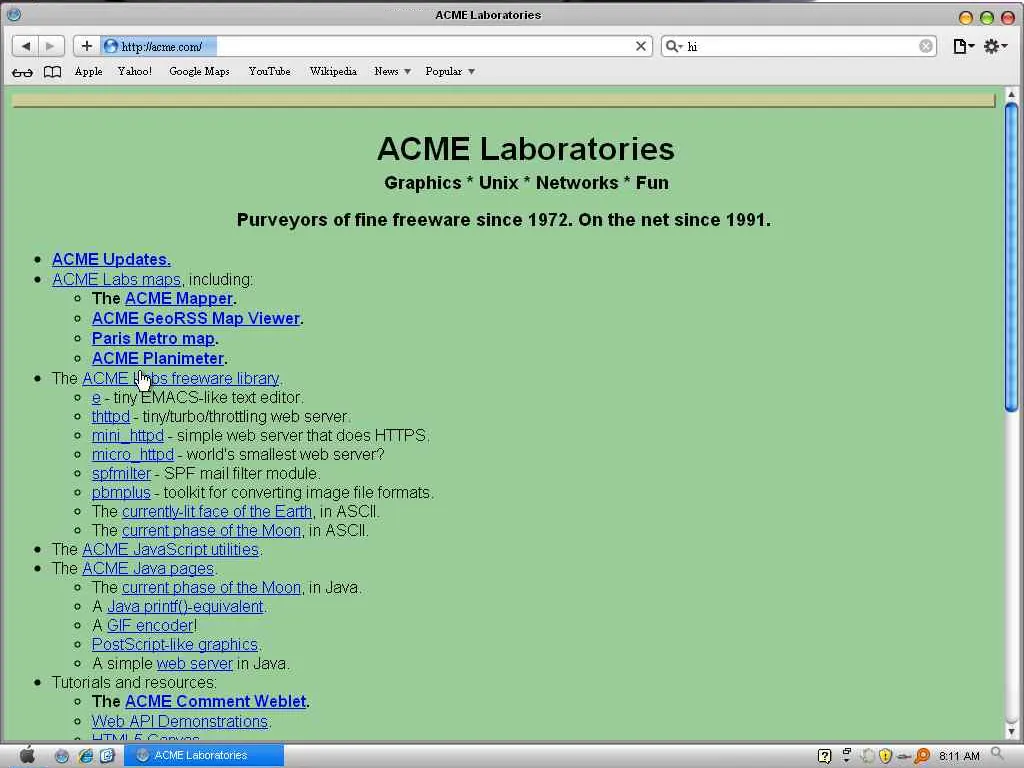The width and height of the screenshot is (1024, 768).
Task: Open the reading list glasses icon
Action: (22, 72)
